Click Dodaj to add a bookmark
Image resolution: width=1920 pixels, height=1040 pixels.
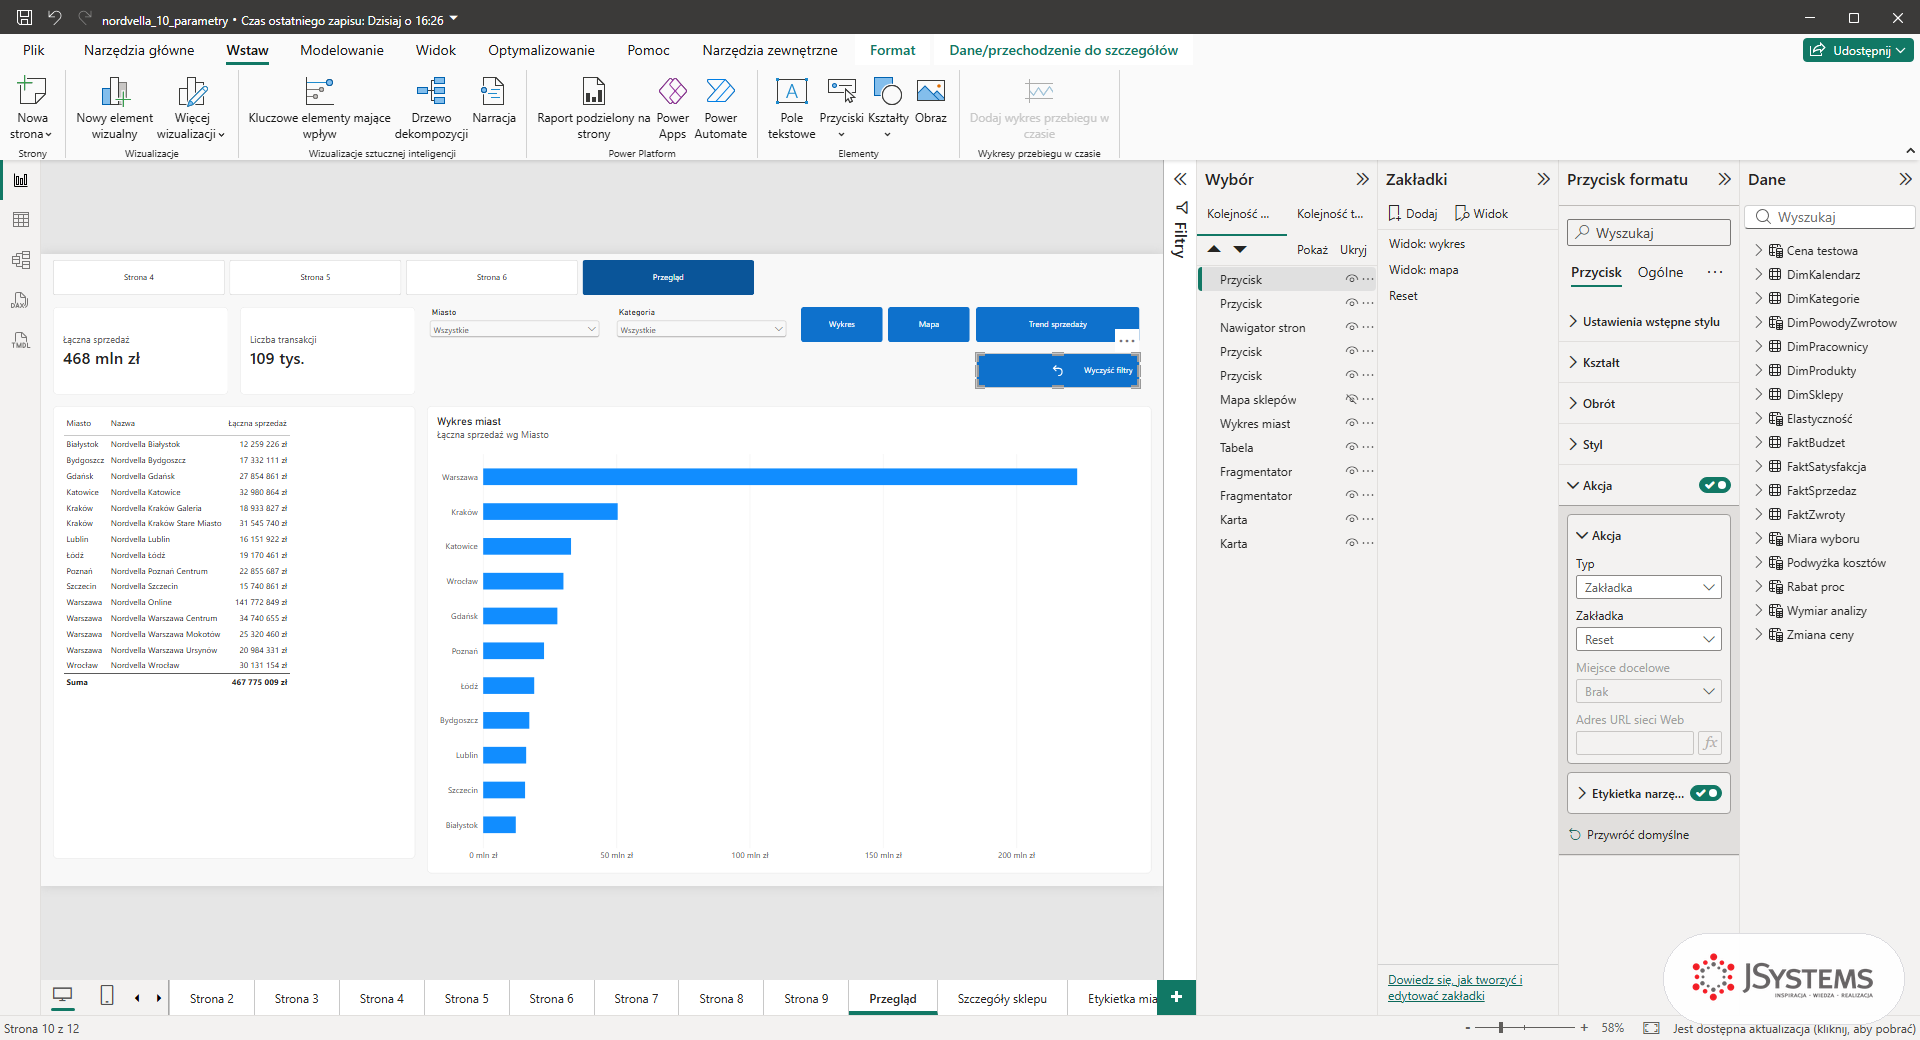click(x=1412, y=214)
